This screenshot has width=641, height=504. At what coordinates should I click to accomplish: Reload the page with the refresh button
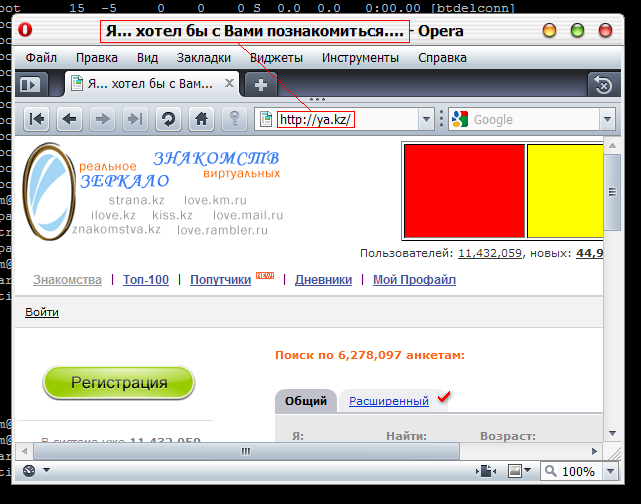(x=168, y=119)
